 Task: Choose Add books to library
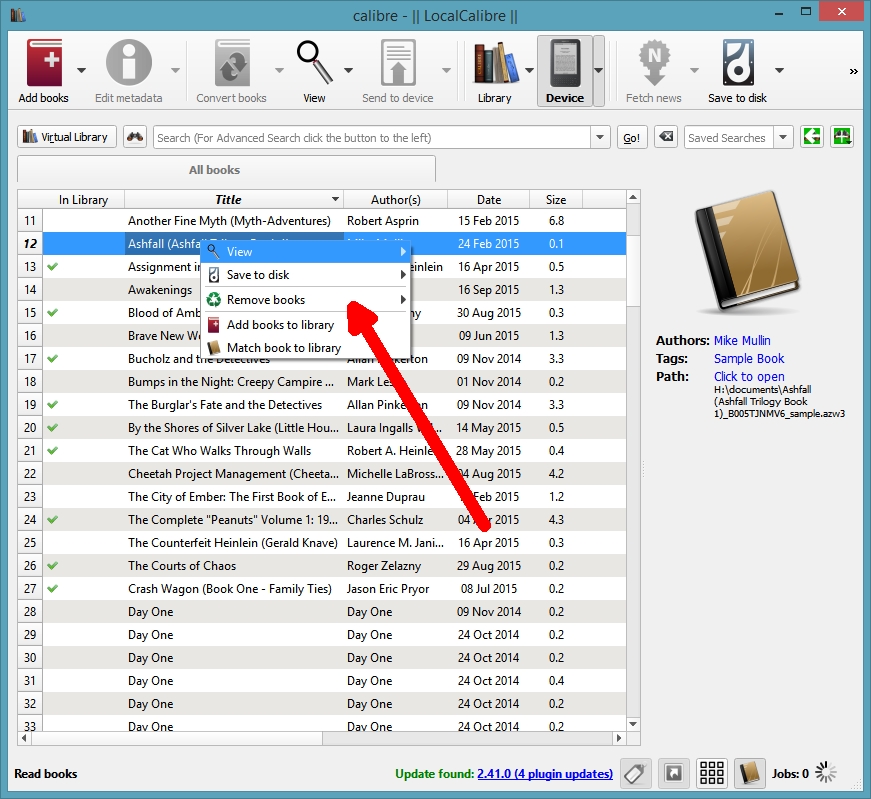click(306, 324)
